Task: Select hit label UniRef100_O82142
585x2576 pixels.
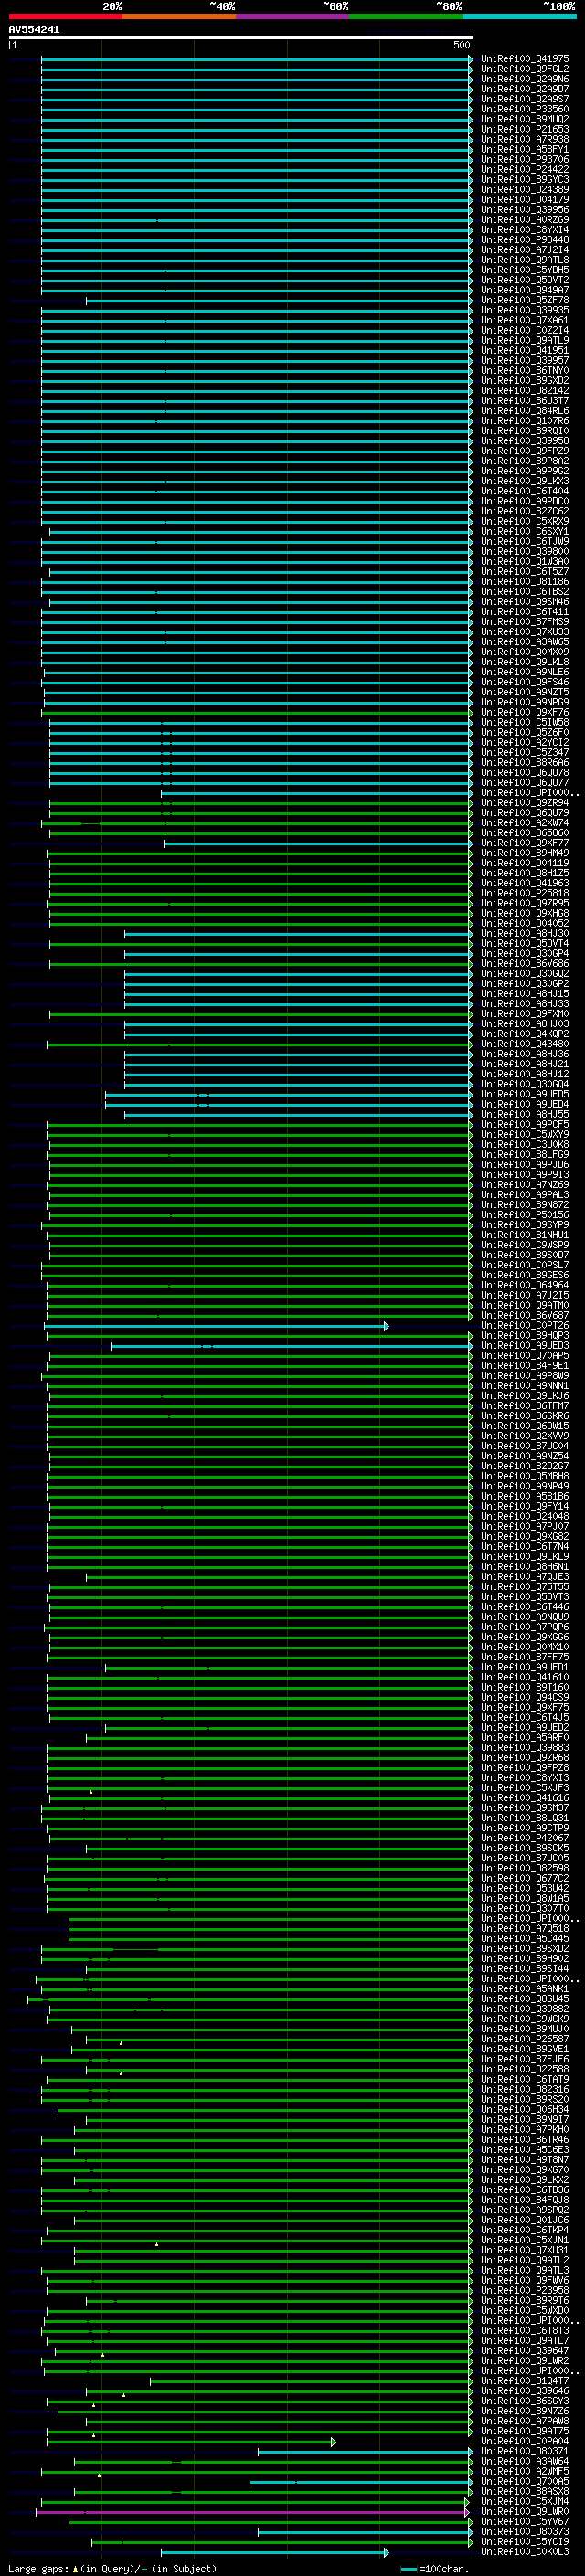Action: (x=525, y=390)
